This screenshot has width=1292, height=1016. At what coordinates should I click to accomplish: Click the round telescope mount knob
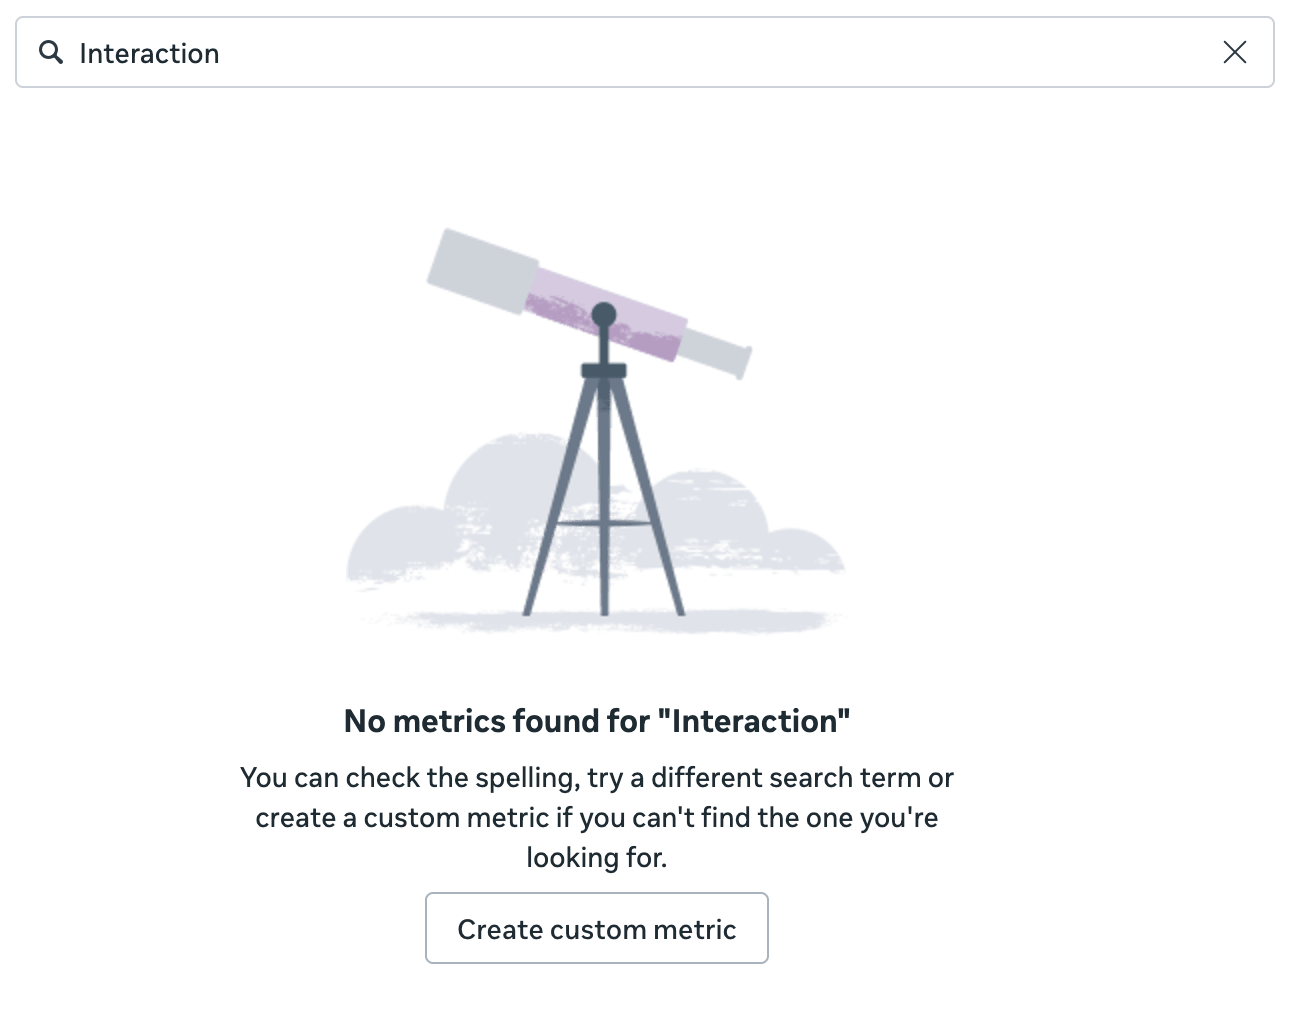(603, 316)
